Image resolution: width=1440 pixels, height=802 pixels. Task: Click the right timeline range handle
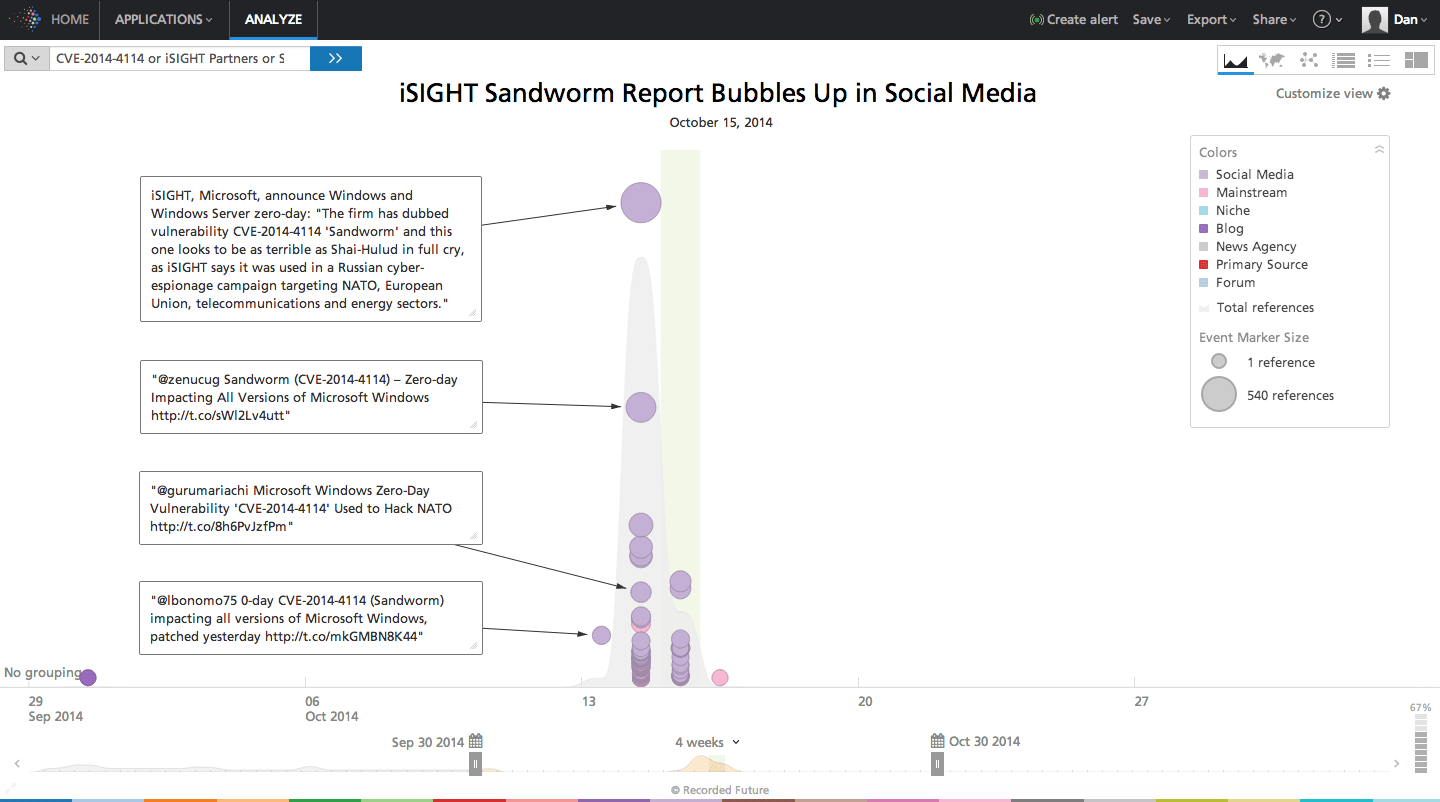coord(938,764)
